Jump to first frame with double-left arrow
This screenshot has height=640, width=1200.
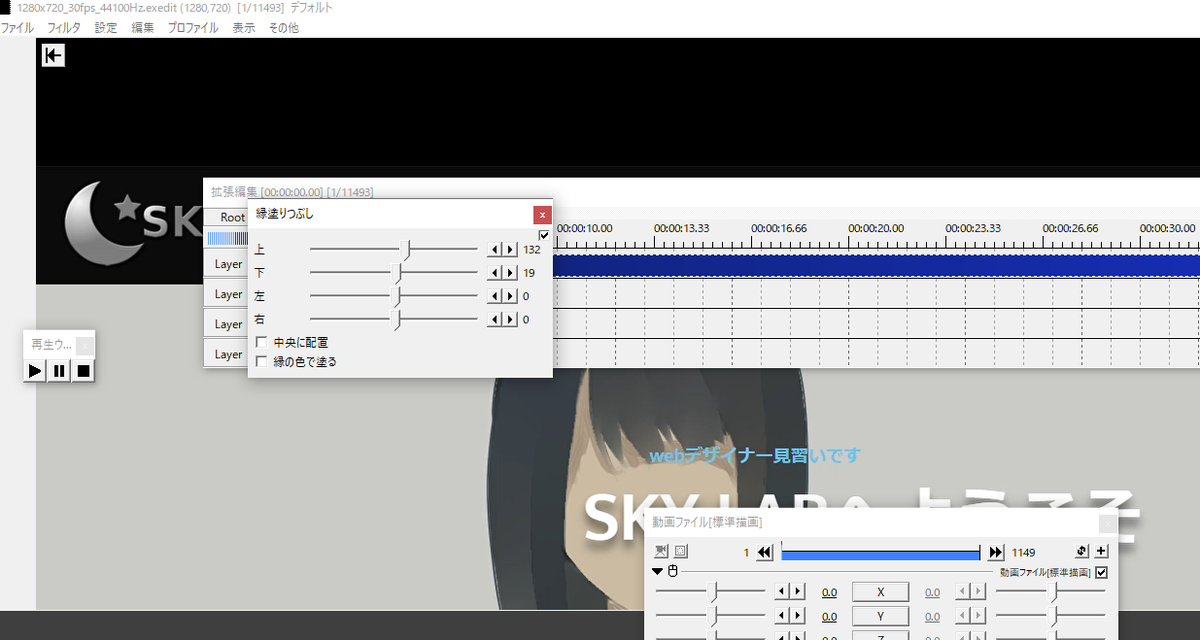pyautogui.click(x=765, y=552)
